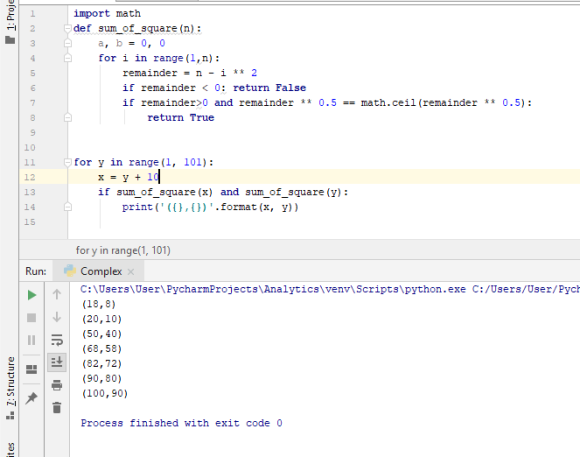
Task: Go up the stack trace with up arrow
Action: tap(57, 295)
